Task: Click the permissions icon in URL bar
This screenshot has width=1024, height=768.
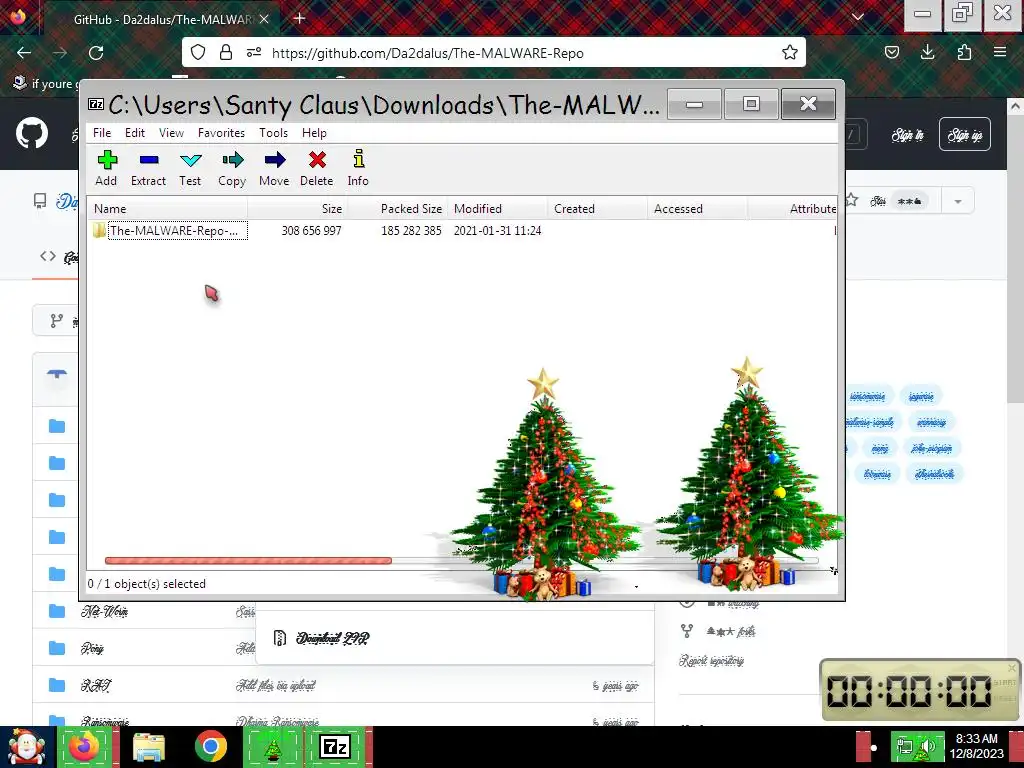Action: coord(254,52)
